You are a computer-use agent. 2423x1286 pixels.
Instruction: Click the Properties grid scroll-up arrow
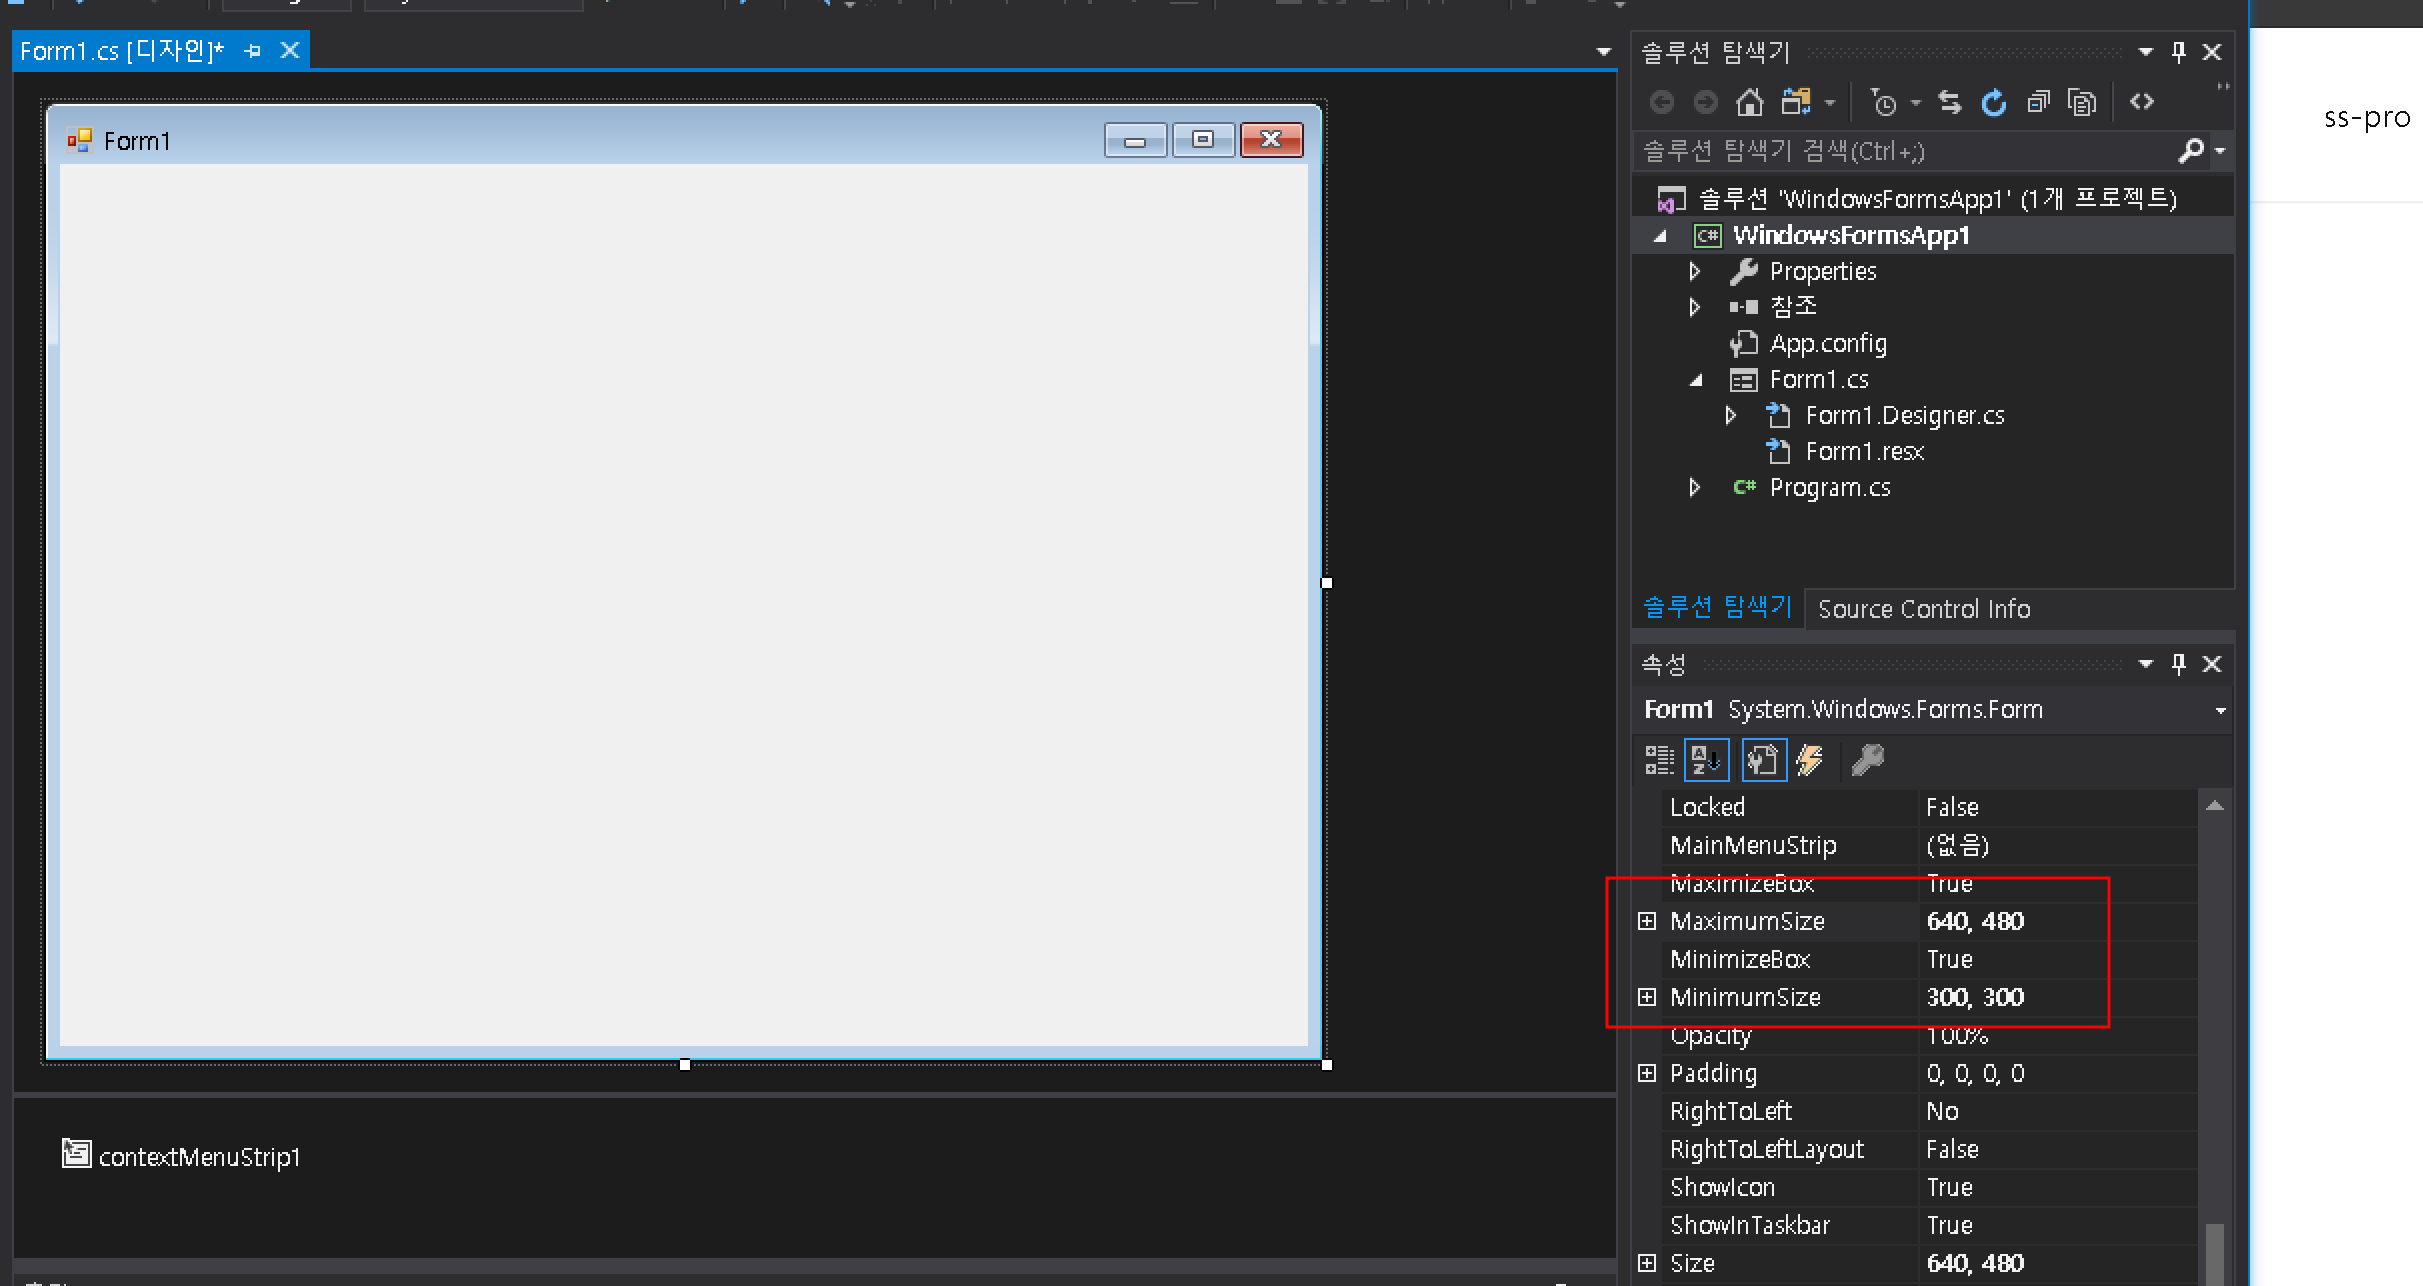2215,806
